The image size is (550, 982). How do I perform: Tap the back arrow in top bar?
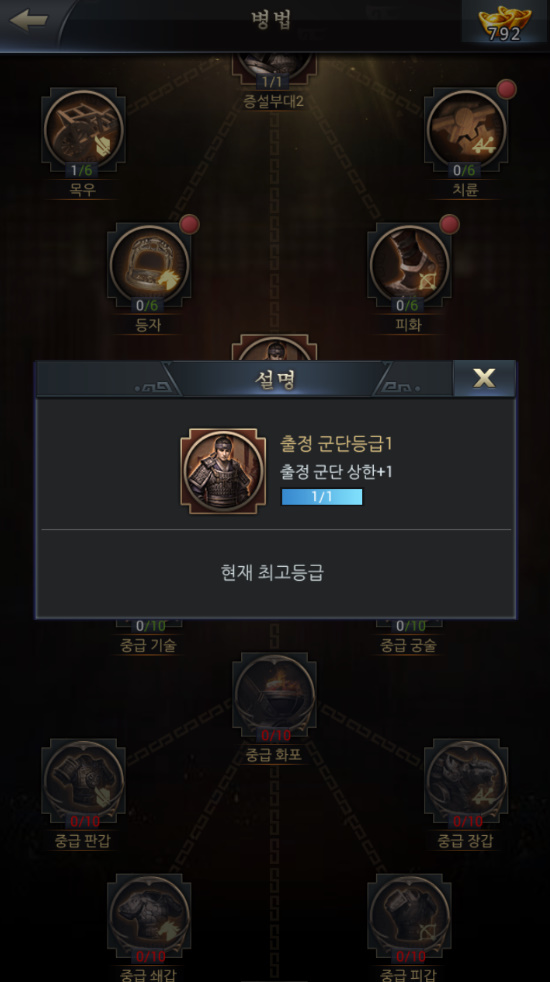pyautogui.click(x=29, y=20)
